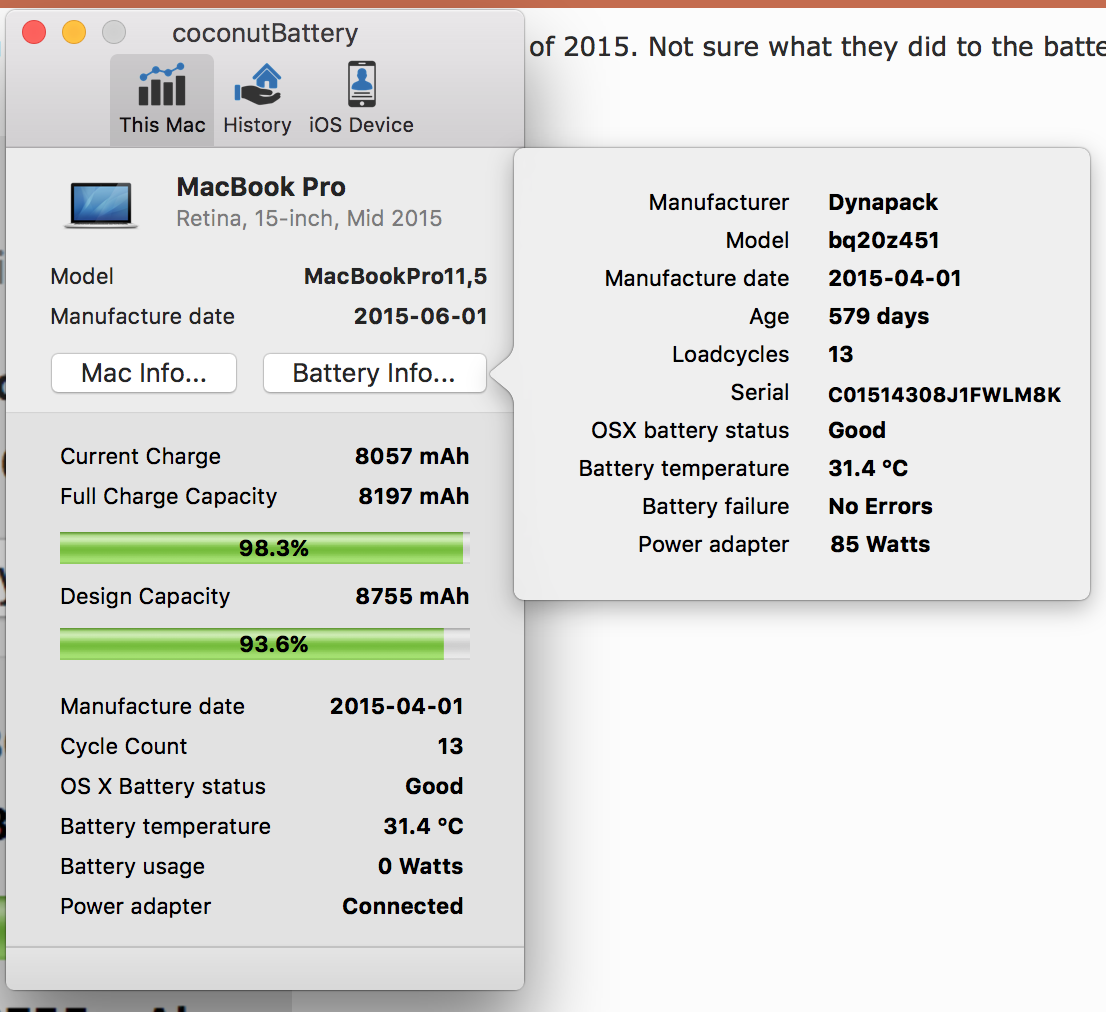Click the Battery usage label

click(133, 866)
